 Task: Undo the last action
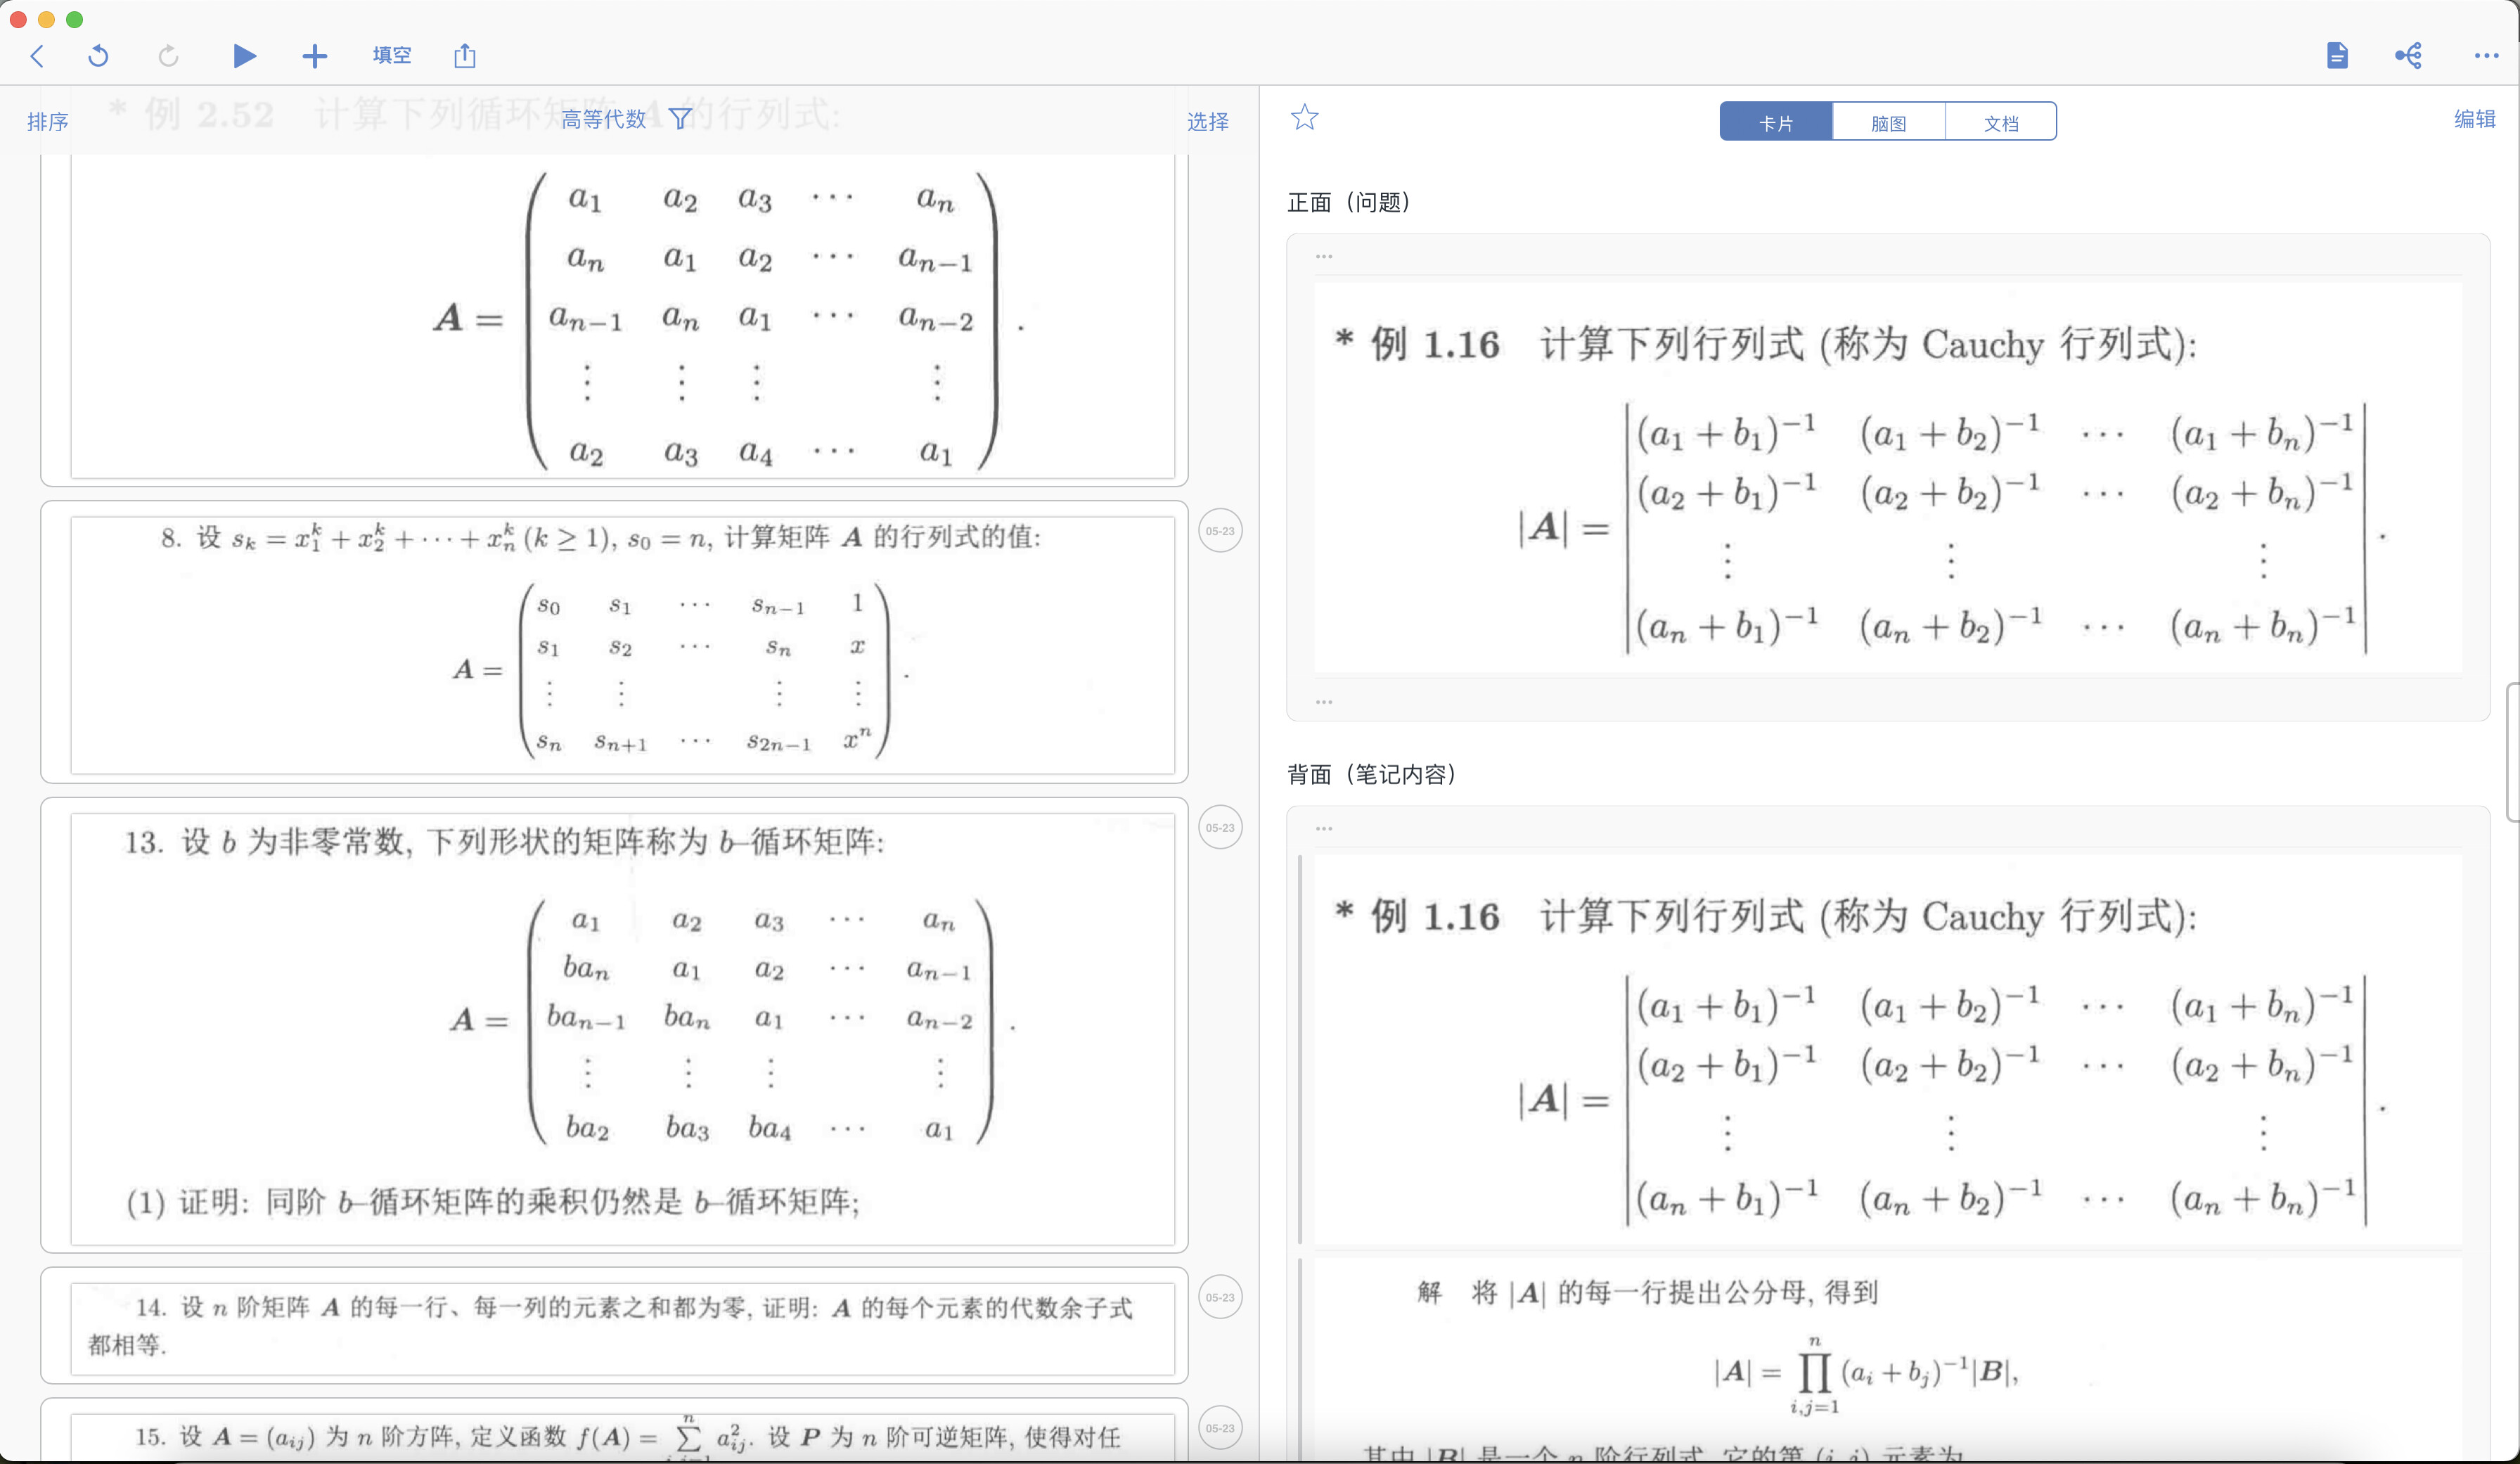click(x=98, y=56)
